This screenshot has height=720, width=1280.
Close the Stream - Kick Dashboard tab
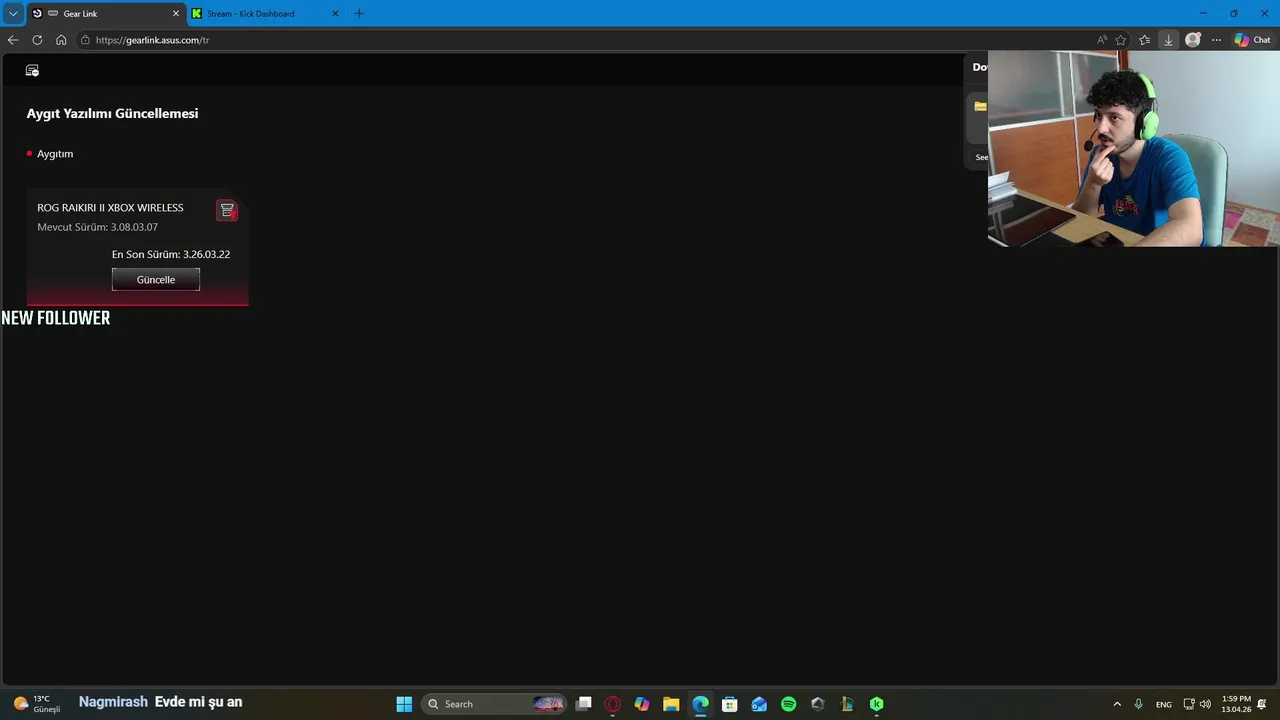pyautogui.click(x=335, y=13)
